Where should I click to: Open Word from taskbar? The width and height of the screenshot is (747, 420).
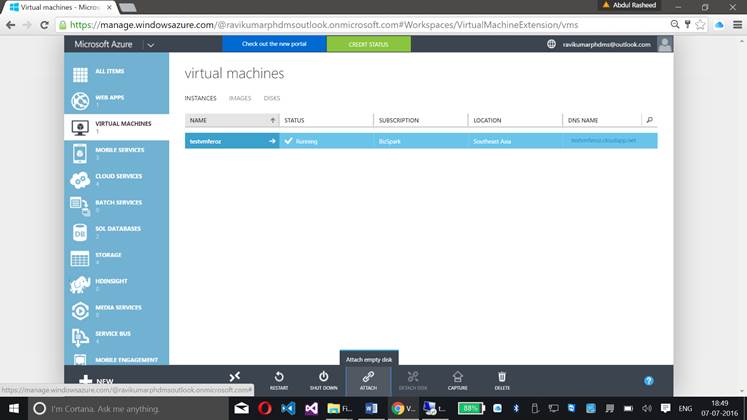coord(371,409)
